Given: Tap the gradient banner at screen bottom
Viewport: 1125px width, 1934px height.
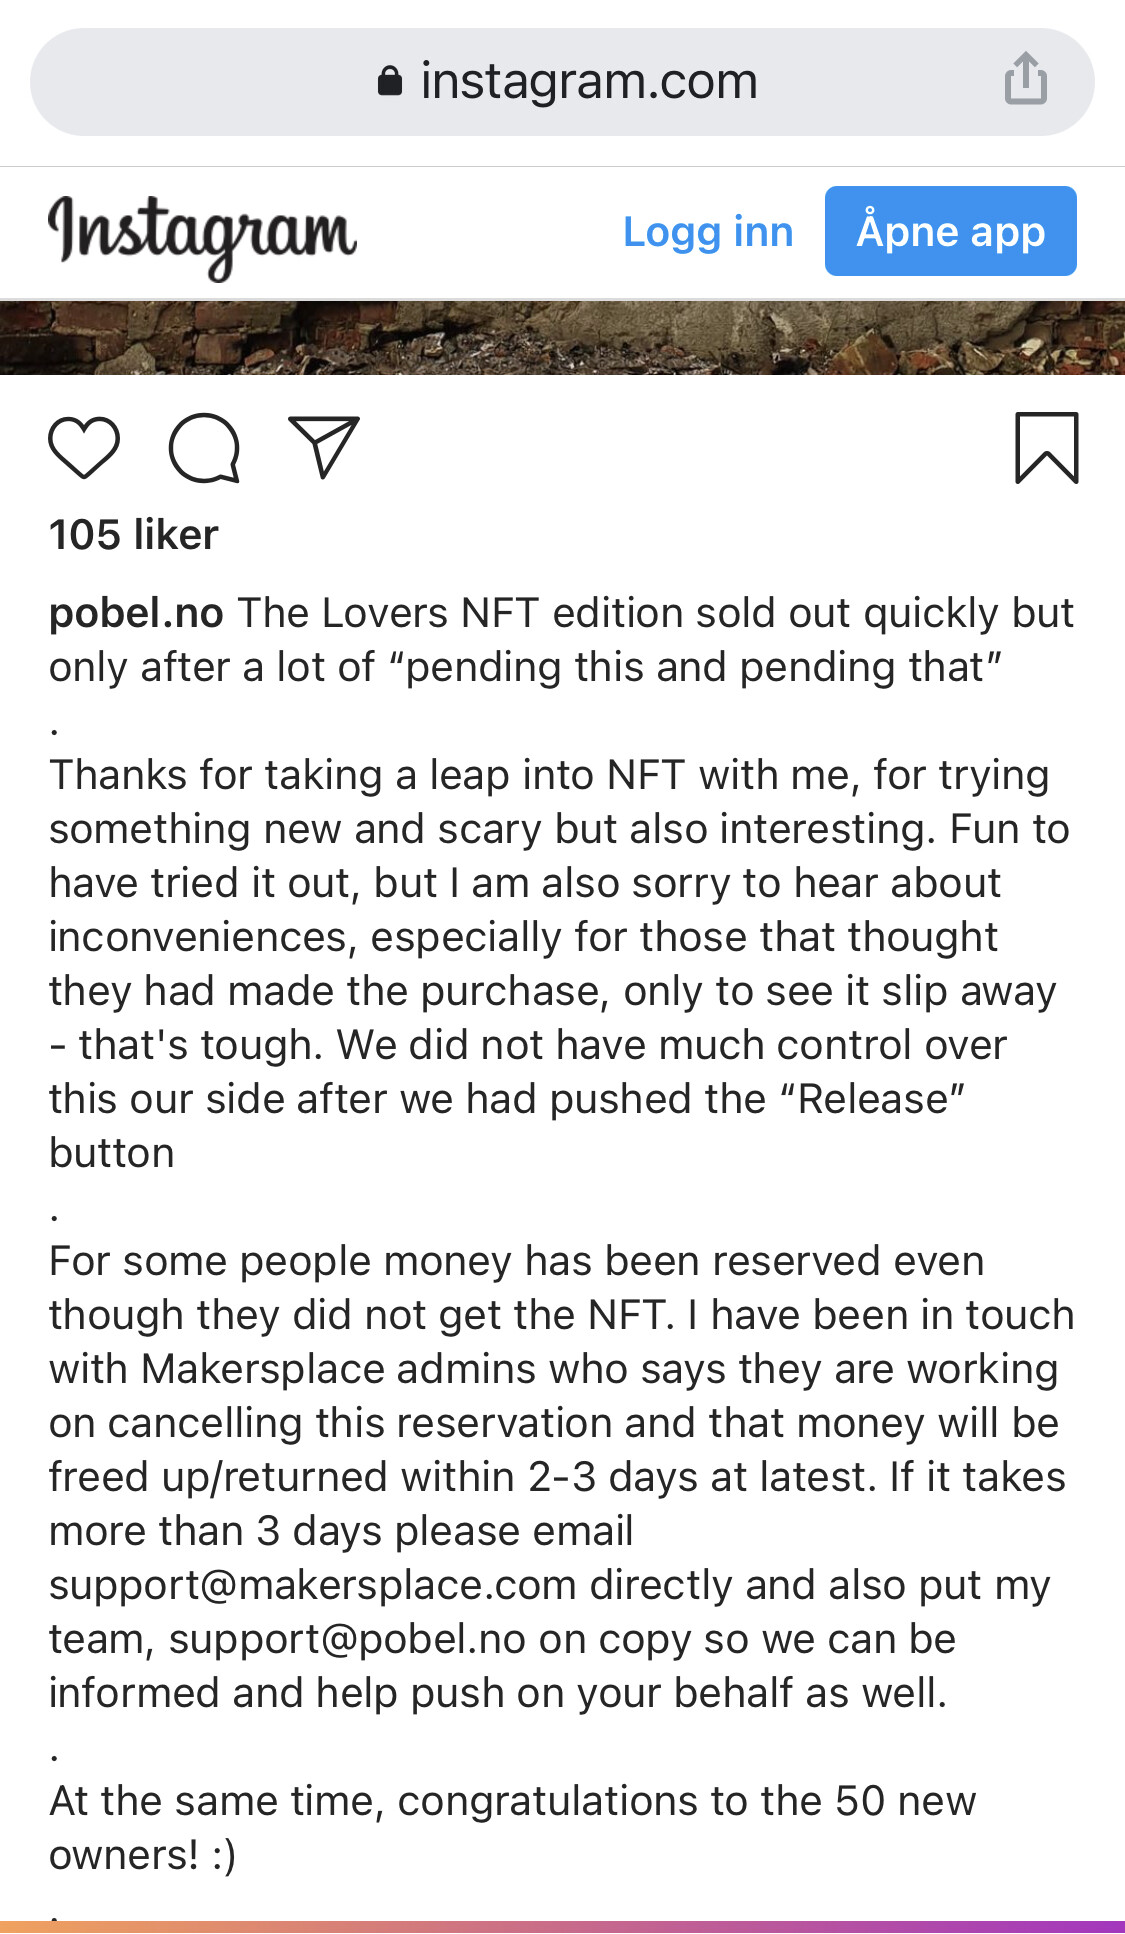Looking at the screenshot, I should tap(562, 1926).
